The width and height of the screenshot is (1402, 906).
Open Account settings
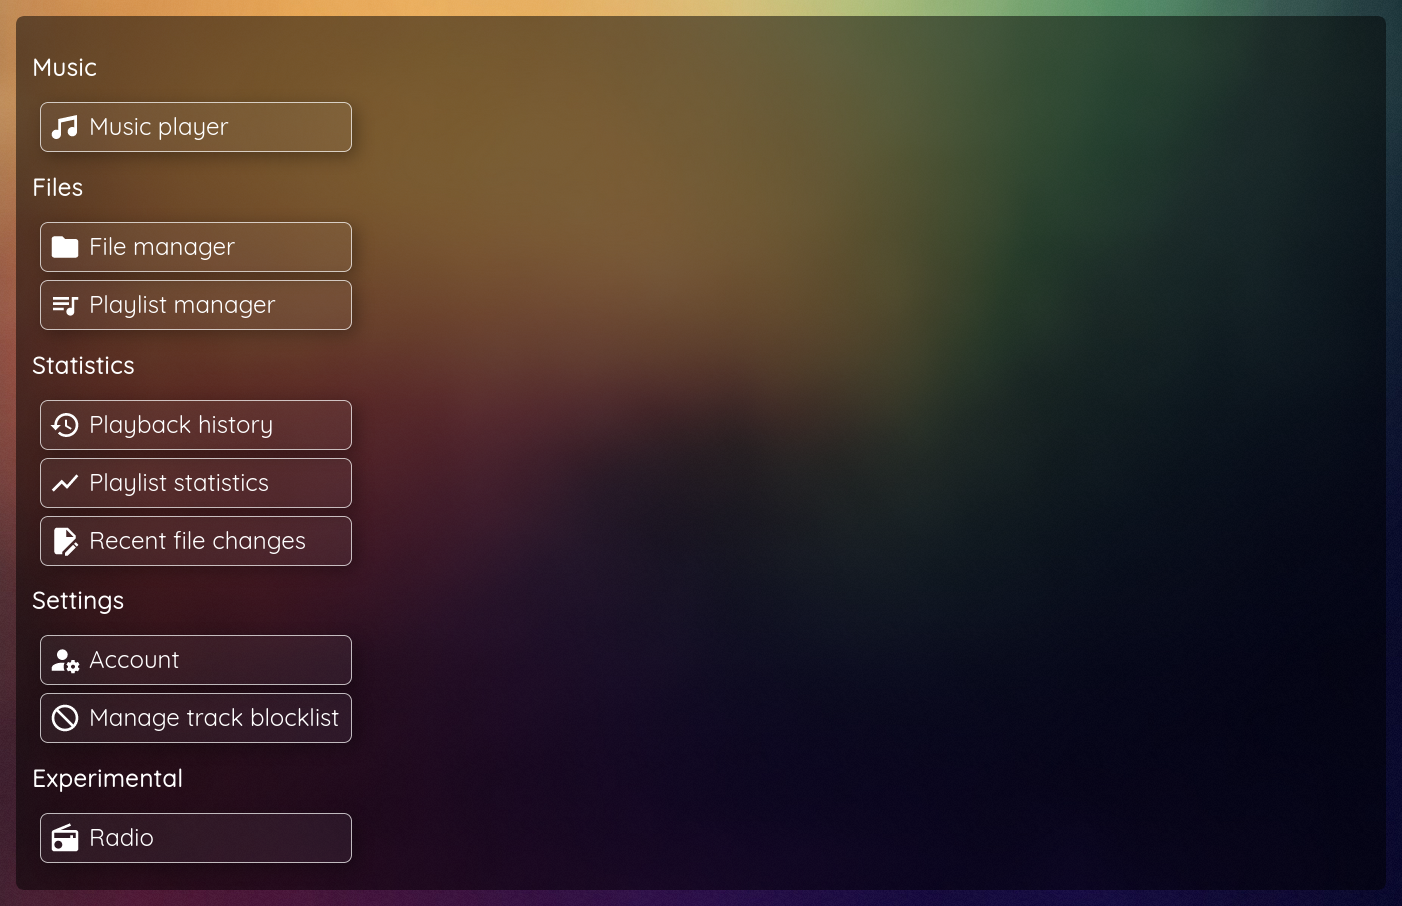[x=196, y=660]
